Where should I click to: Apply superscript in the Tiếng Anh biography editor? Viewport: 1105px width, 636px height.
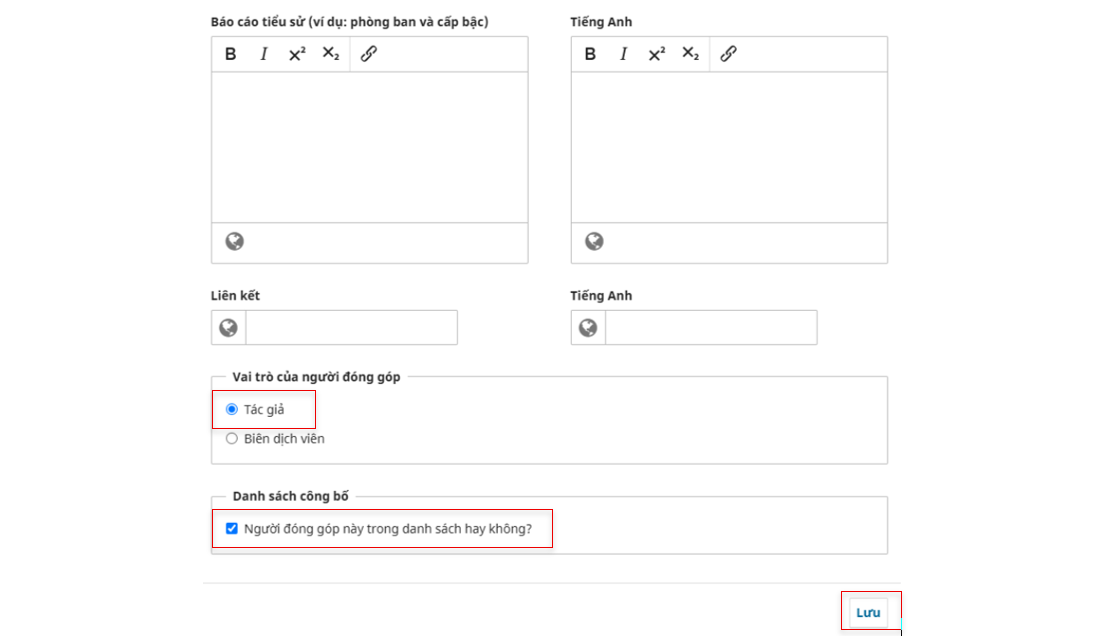point(656,54)
